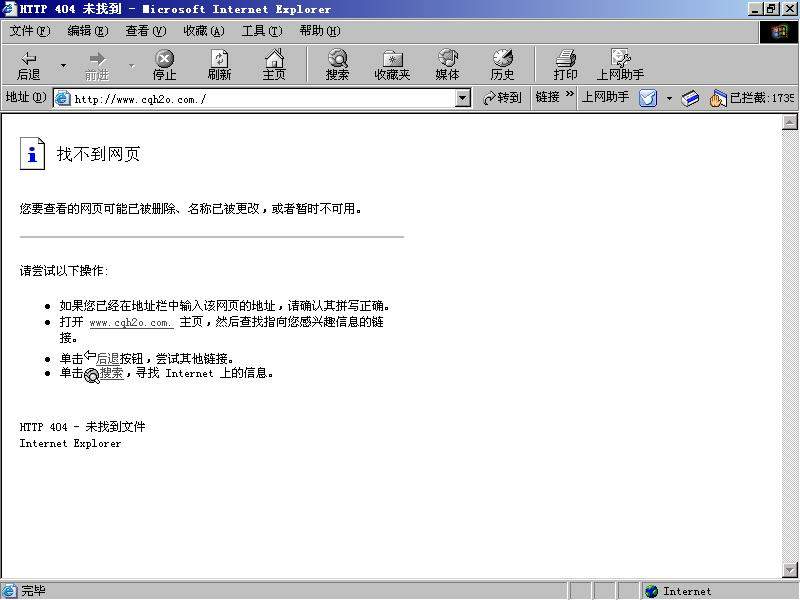Open the 编辑(E) menu

88,31
